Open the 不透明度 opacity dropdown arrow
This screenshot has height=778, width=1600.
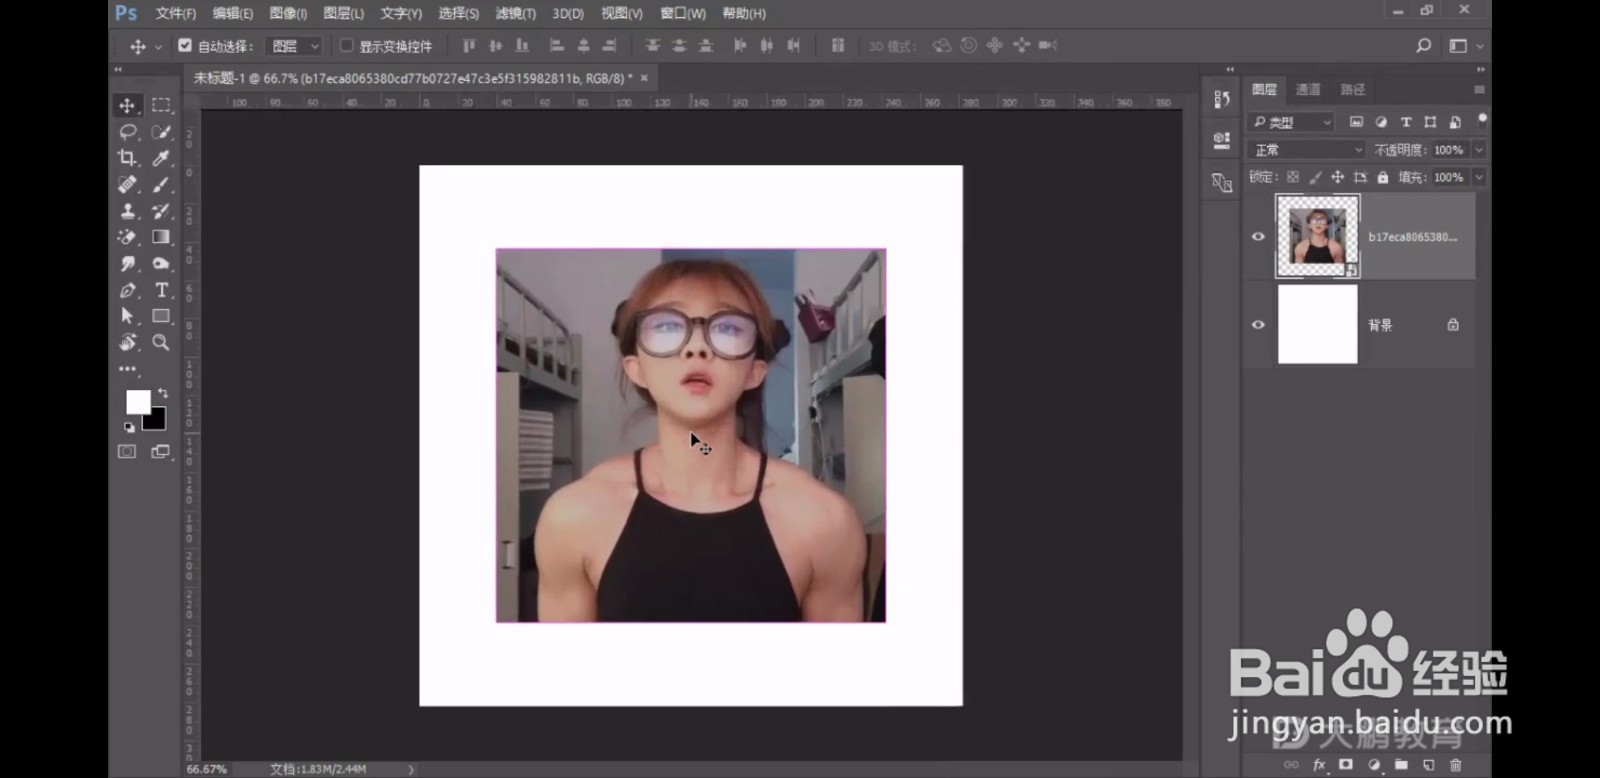[1479, 150]
